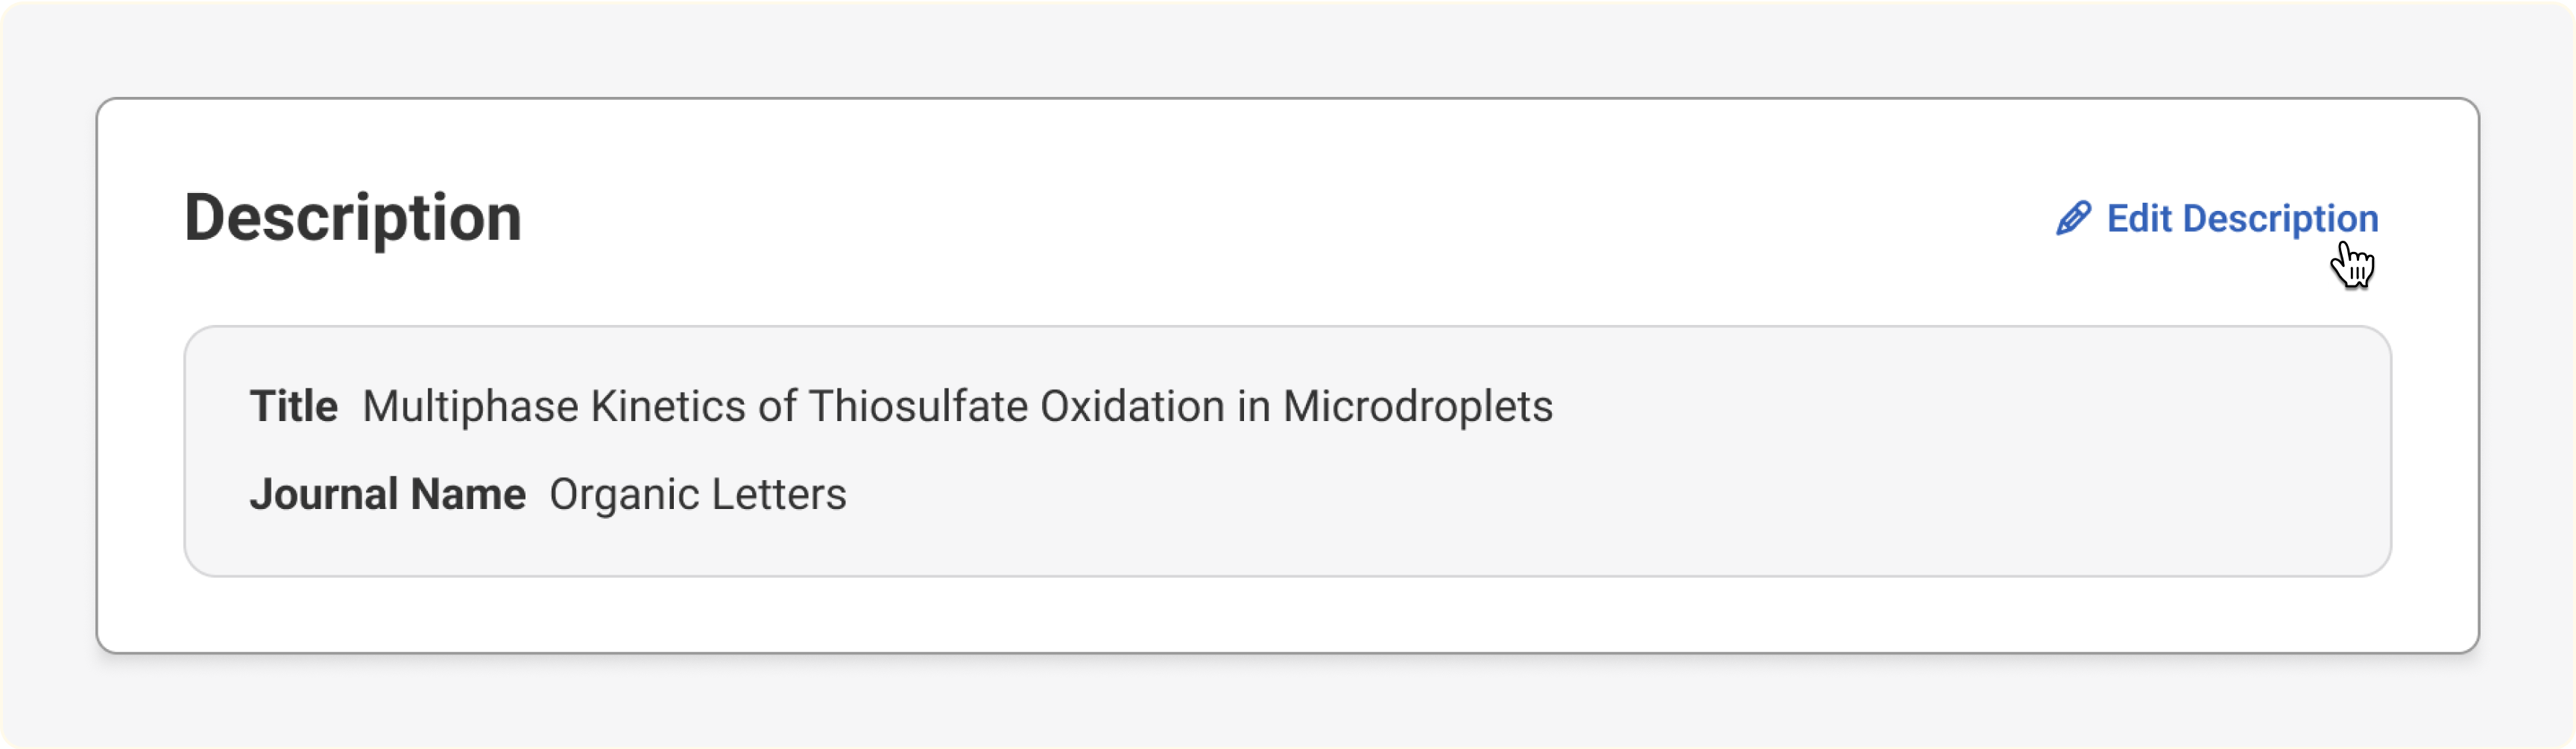Click the Edit Description control group
2576x749 pixels.
(x=2215, y=218)
